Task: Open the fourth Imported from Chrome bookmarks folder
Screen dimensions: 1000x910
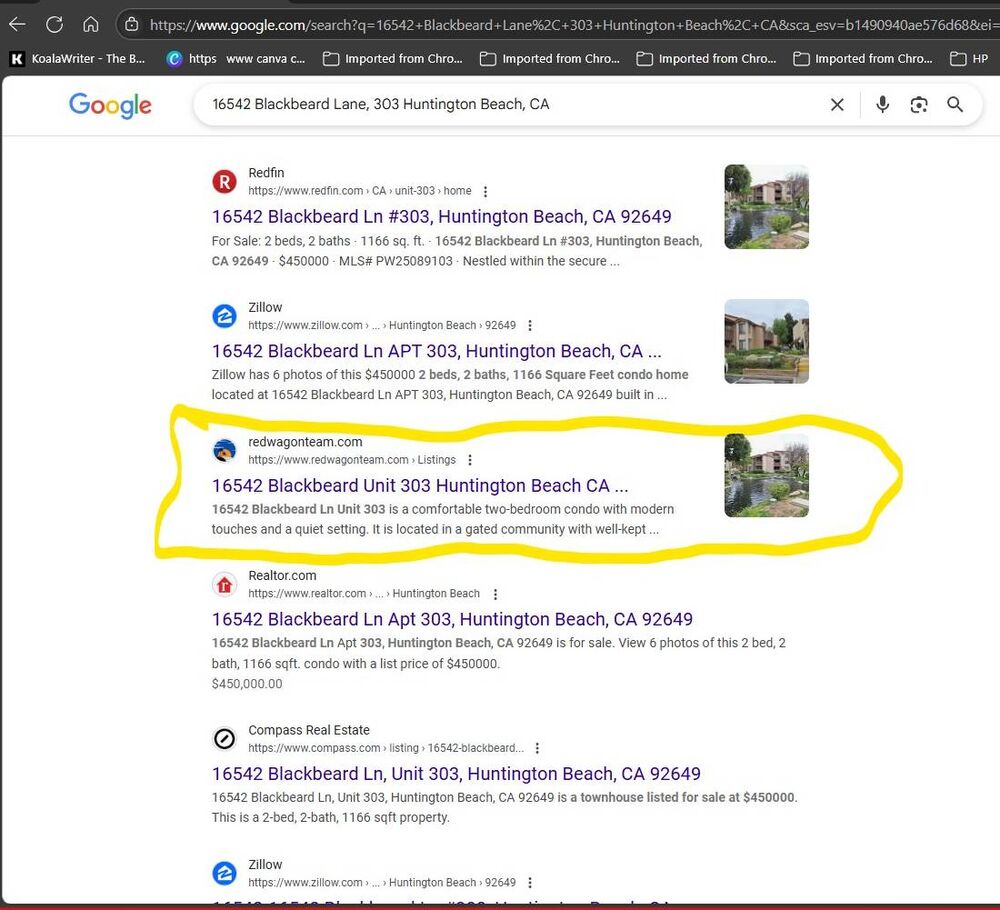Action: [x=862, y=59]
